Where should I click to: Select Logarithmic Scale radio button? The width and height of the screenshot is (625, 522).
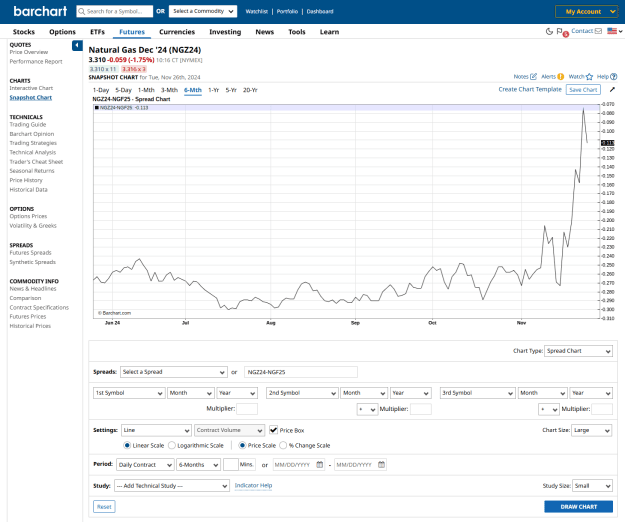click(x=172, y=445)
